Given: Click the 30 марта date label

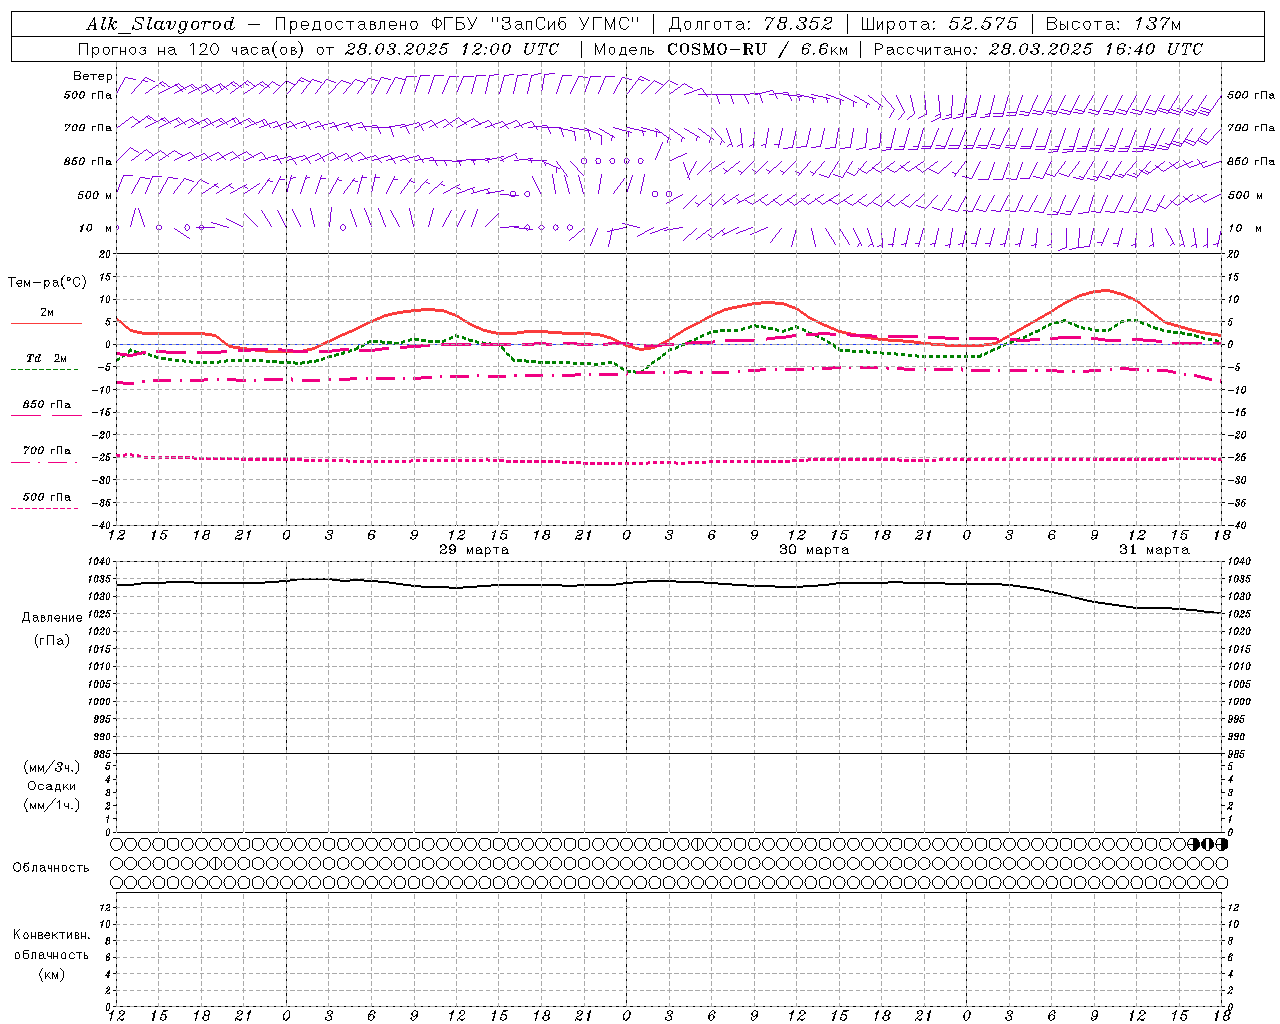Looking at the screenshot, I should [814, 550].
